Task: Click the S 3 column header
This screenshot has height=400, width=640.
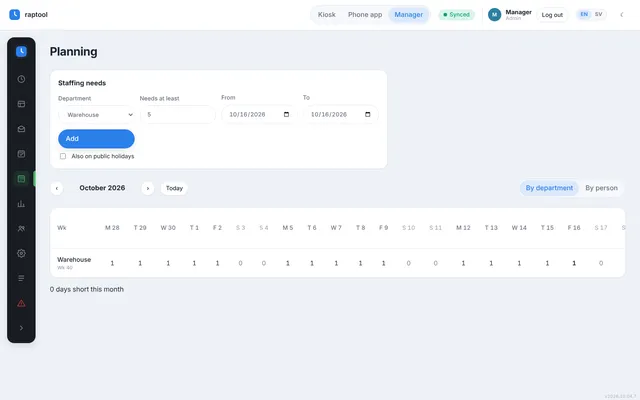Action: tap(240, 228)
